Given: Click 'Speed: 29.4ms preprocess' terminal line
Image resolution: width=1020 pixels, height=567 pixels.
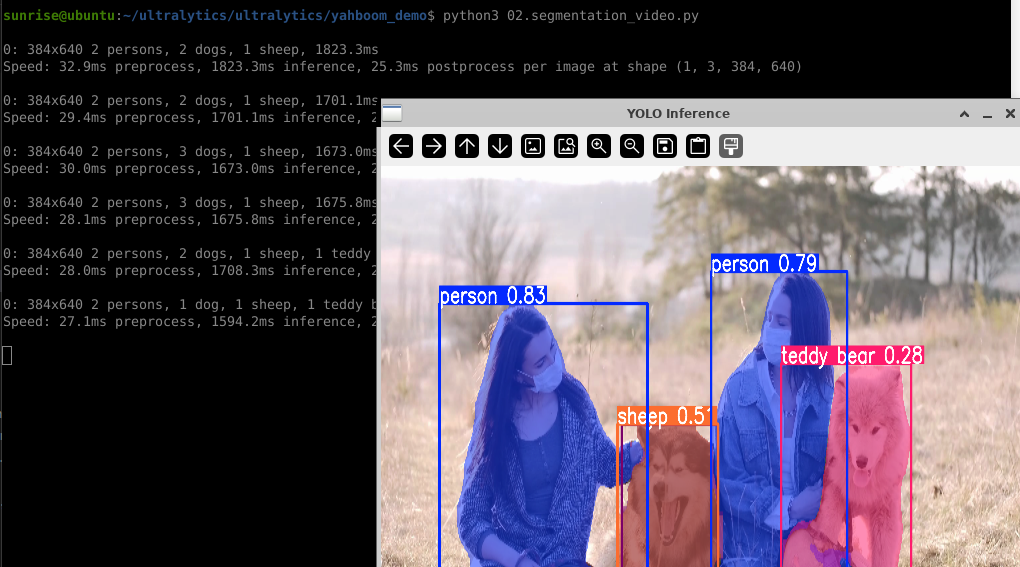Looking at the screenshot, I should 191,118.
